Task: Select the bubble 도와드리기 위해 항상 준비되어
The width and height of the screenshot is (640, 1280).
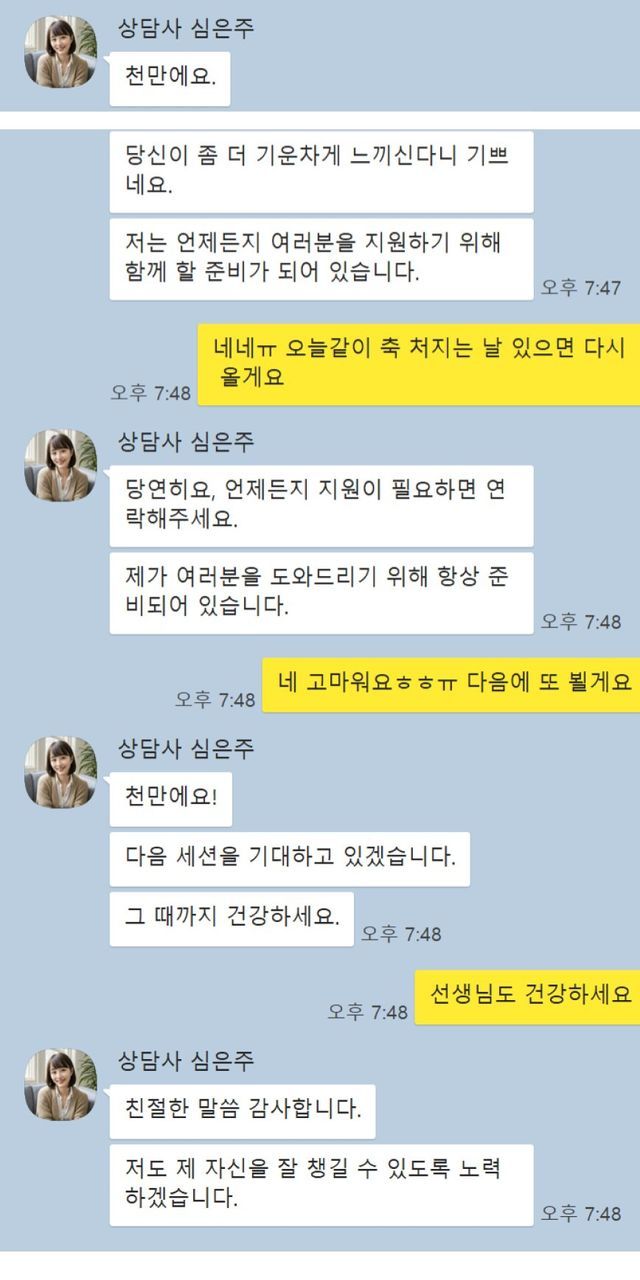Action: point(321,593)
